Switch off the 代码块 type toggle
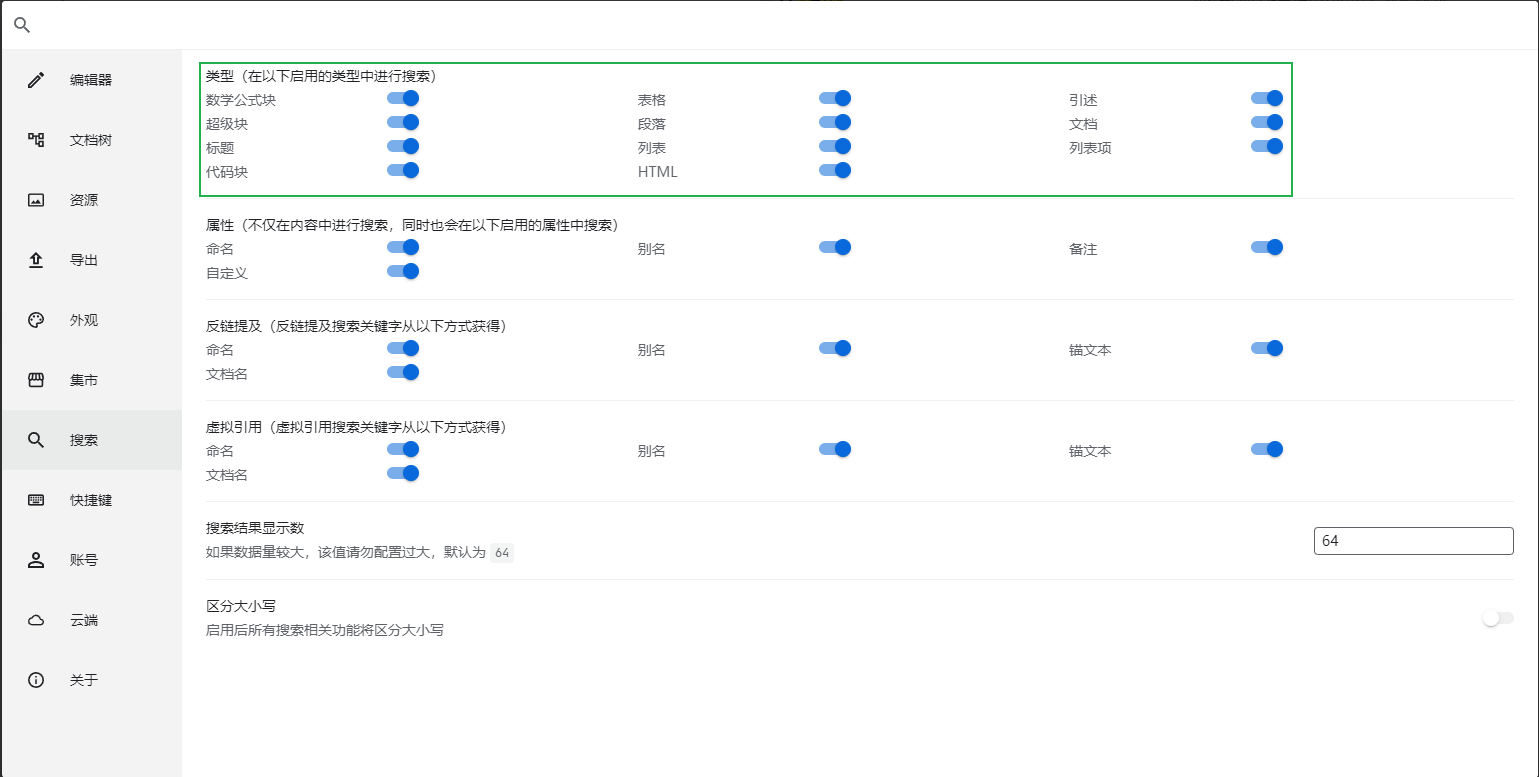The image size is (1539, 777). point(403,170)
